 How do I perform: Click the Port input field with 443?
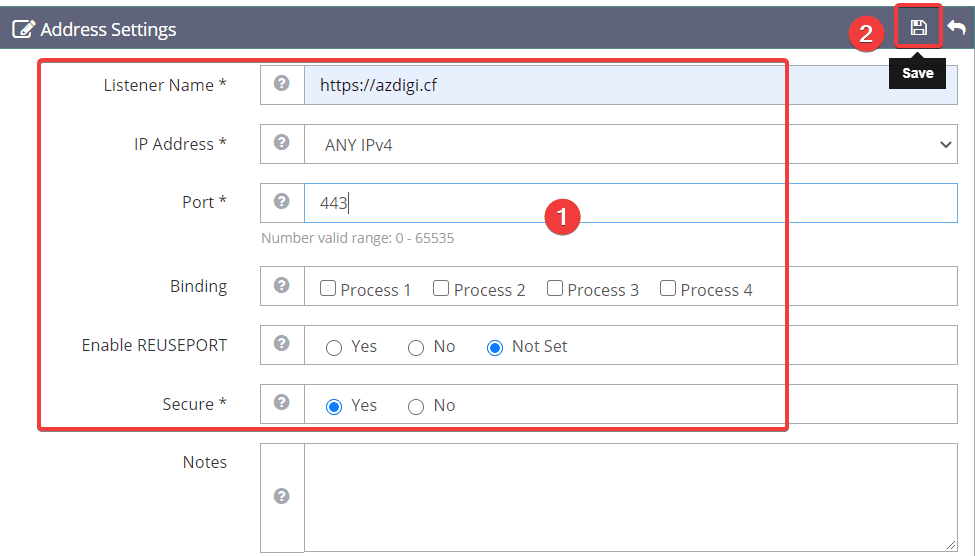(631, 203)
